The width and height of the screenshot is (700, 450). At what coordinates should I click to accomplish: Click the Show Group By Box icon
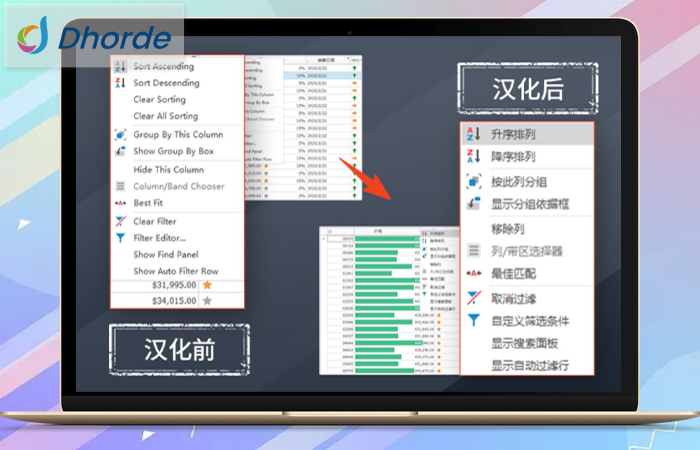click(x=120, y=151)
